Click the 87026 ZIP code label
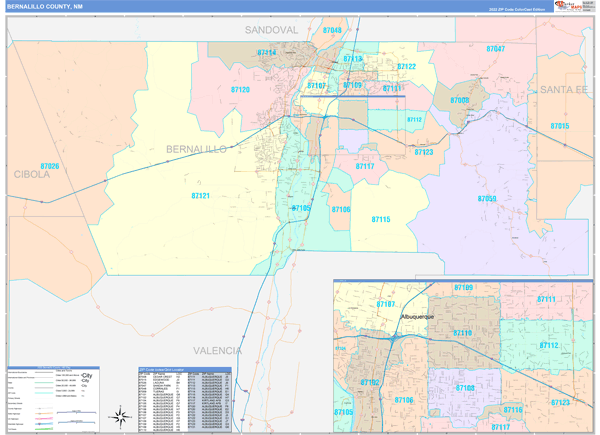The image size is (600, 435). (50, 166)
